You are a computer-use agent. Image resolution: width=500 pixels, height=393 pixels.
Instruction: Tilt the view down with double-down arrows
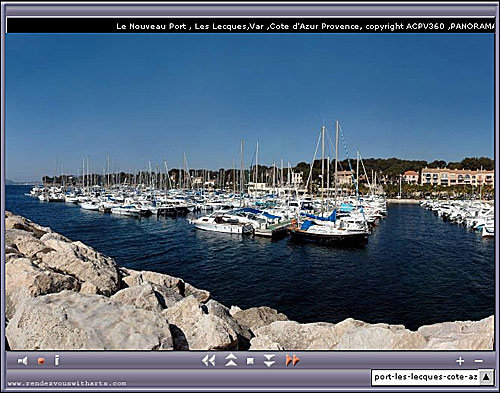269,361
